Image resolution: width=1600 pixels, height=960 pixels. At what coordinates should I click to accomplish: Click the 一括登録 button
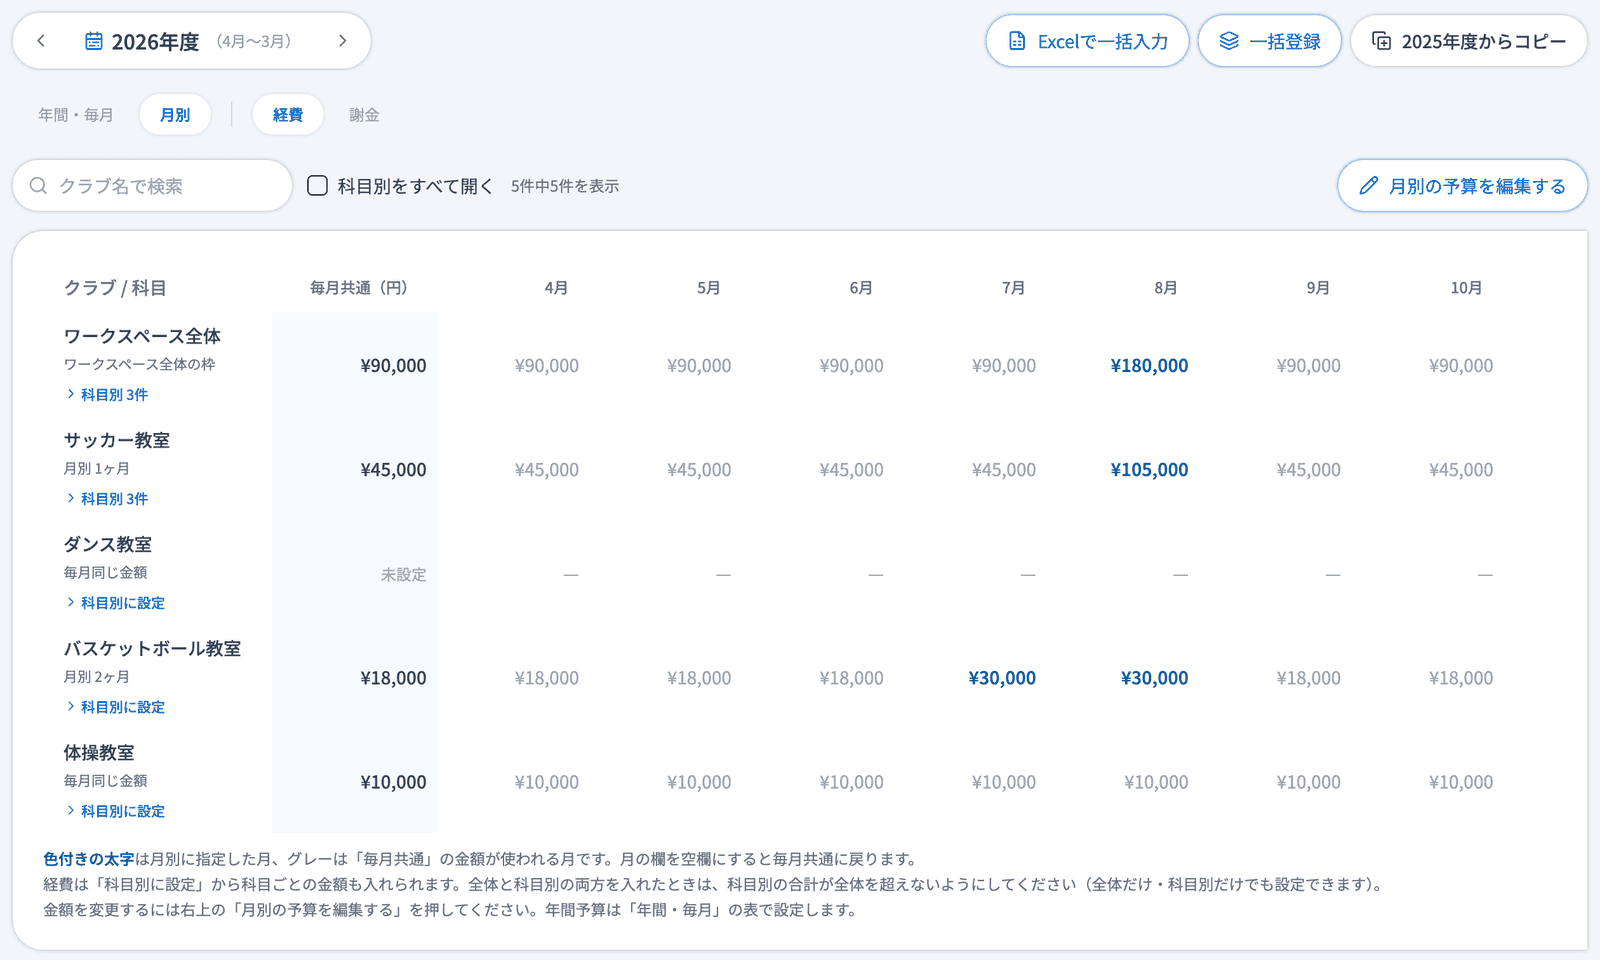tap(1270, 41)
